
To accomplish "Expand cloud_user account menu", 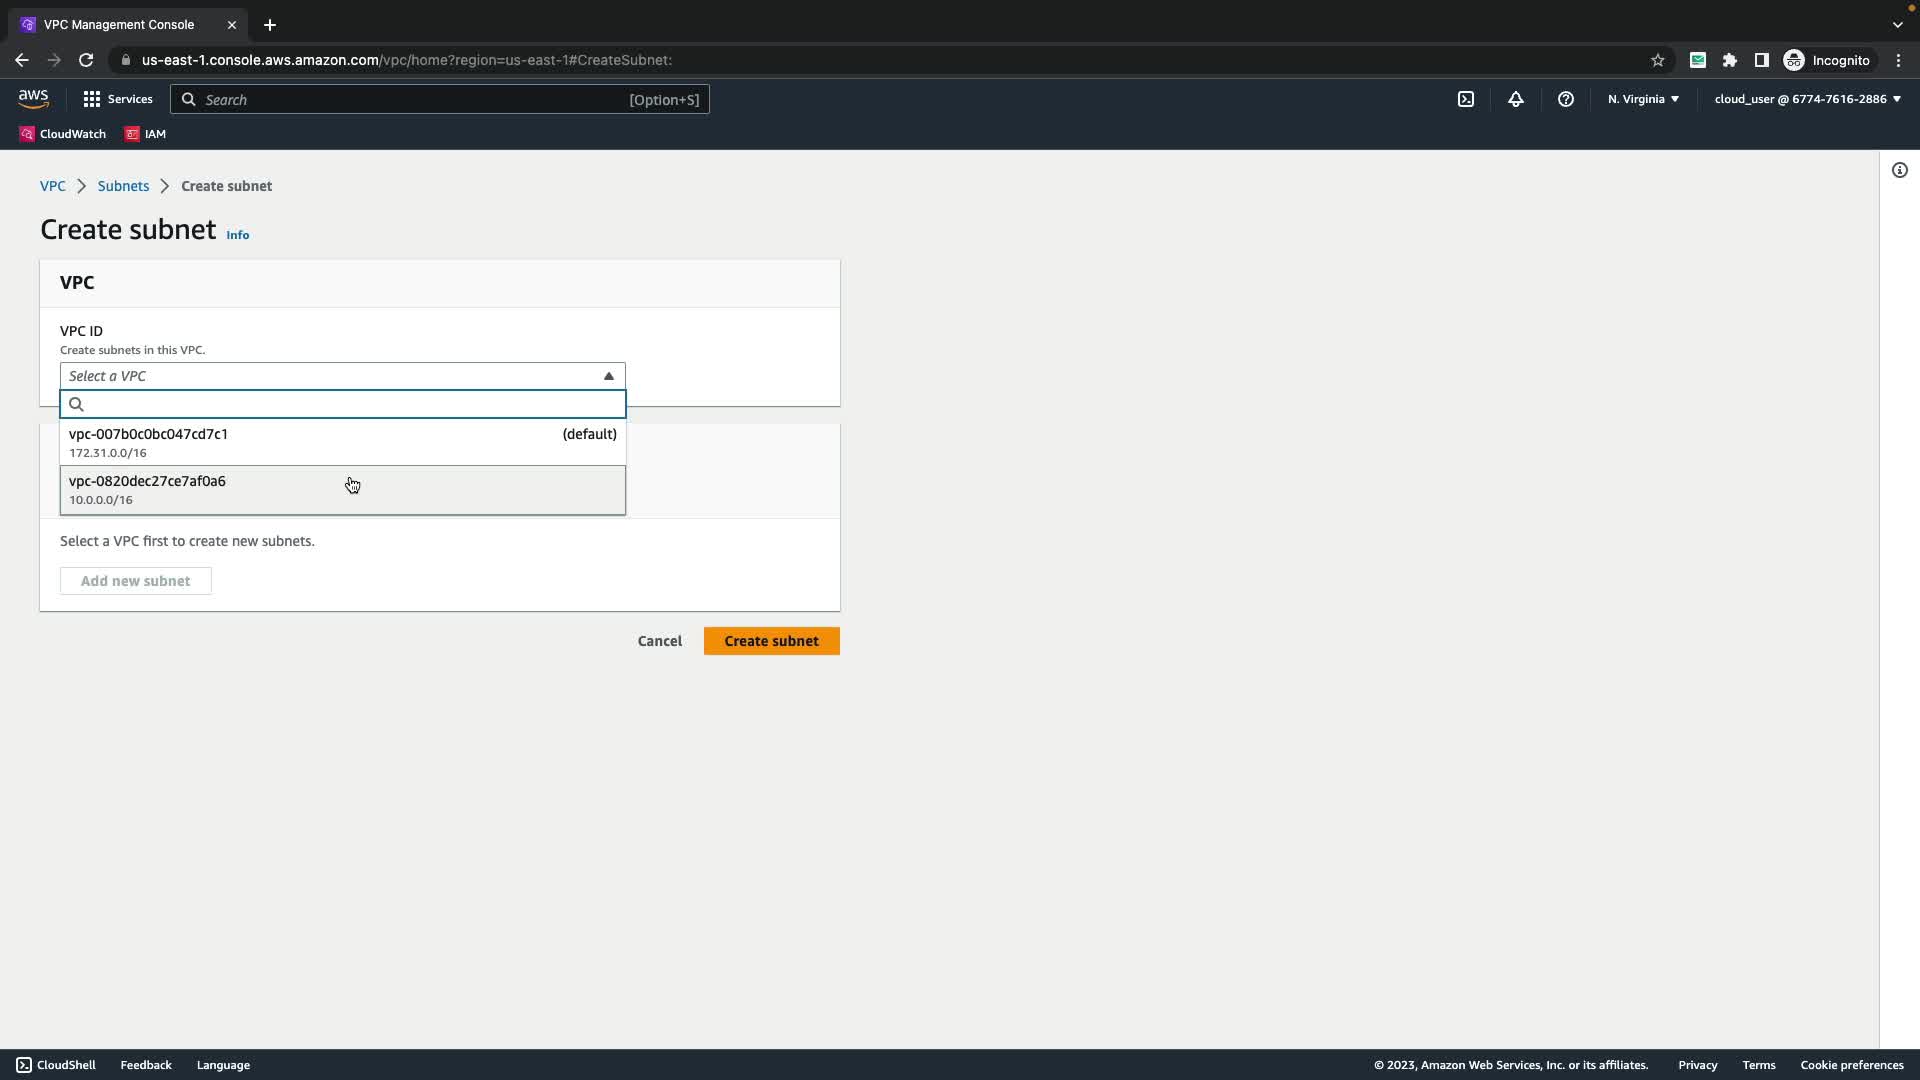I will [x=1807, y=99].
